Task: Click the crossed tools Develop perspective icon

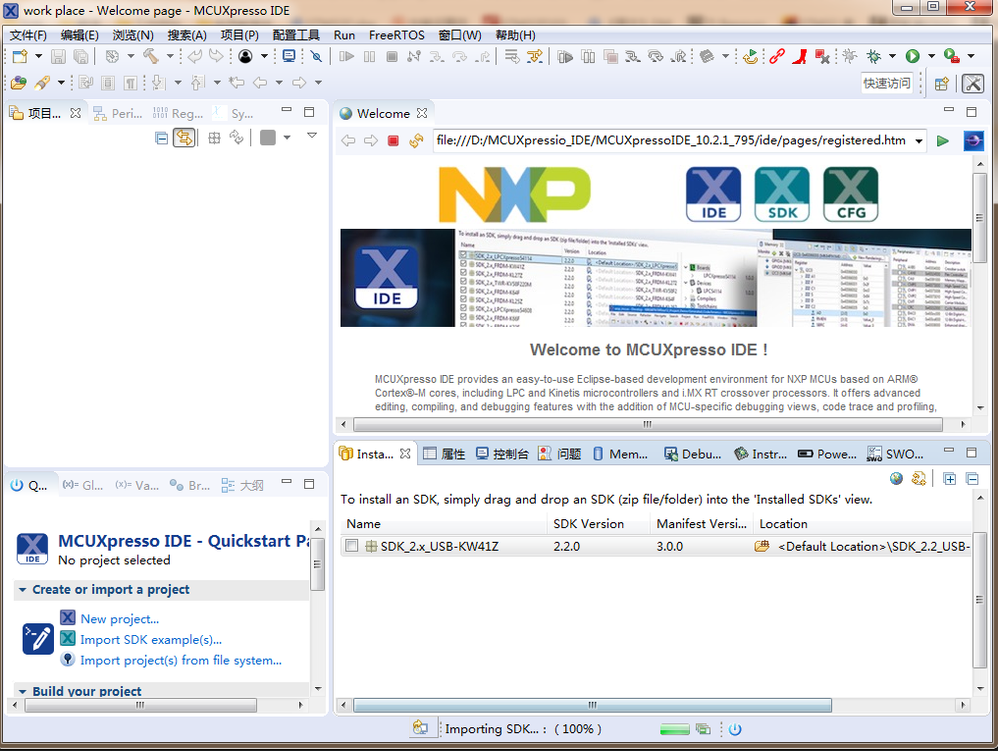Action: click(973, 83)
